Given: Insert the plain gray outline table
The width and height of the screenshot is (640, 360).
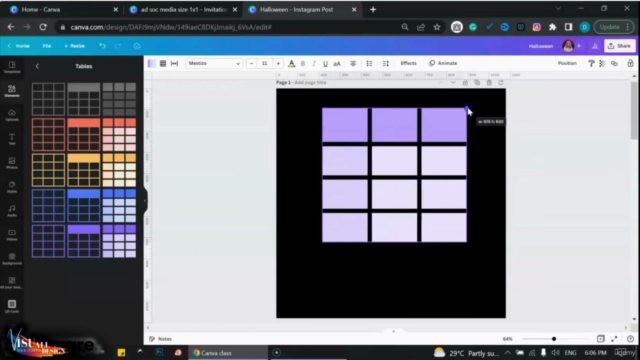Looking at the screenshot, I should [x=48, y=99].
